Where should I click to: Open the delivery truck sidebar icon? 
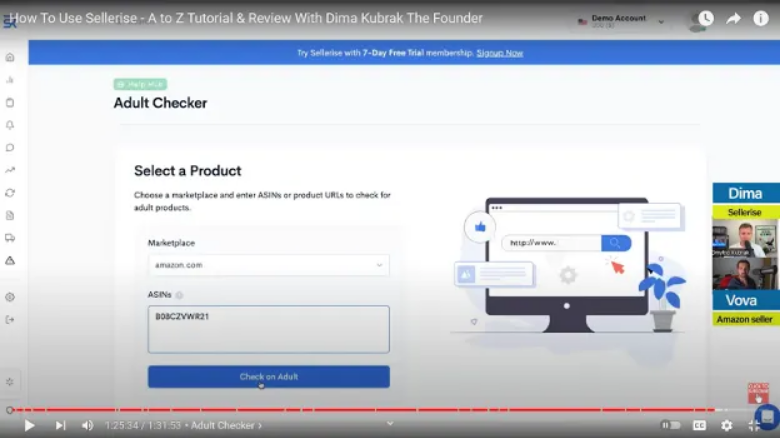[x=10, y=238]
